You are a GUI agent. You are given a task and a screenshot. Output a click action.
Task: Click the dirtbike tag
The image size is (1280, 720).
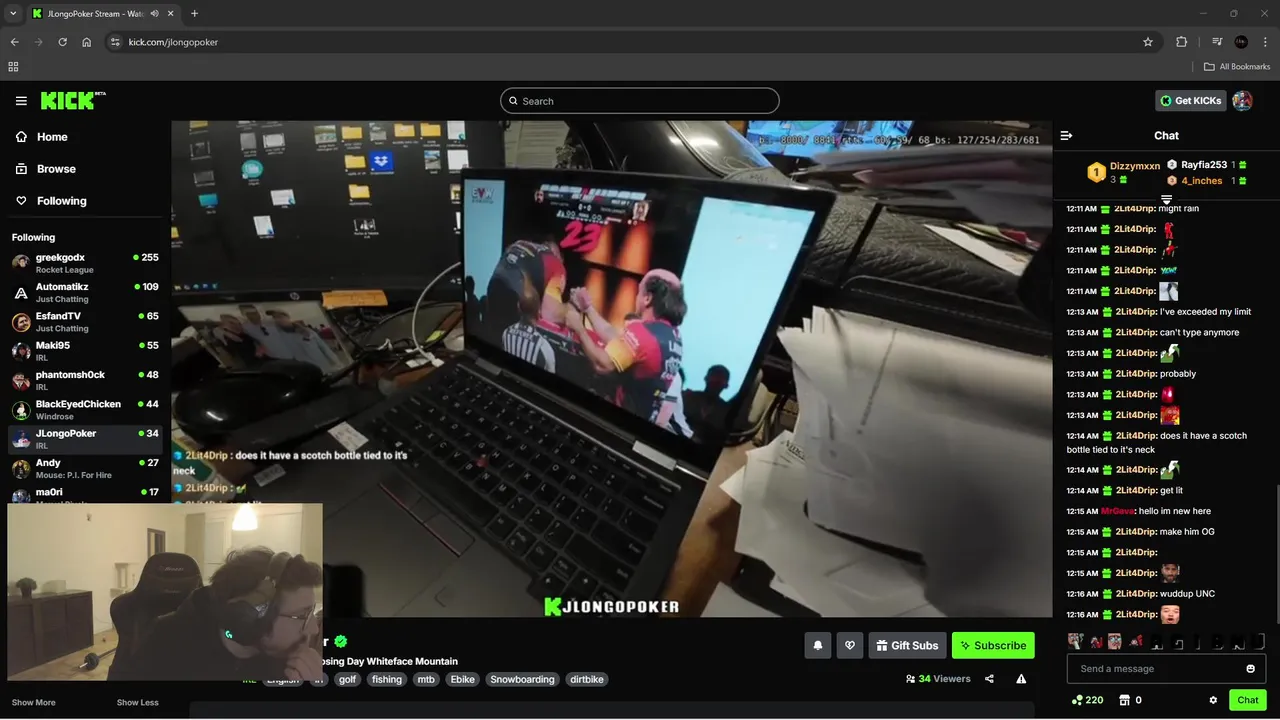[x=587, y=680]
